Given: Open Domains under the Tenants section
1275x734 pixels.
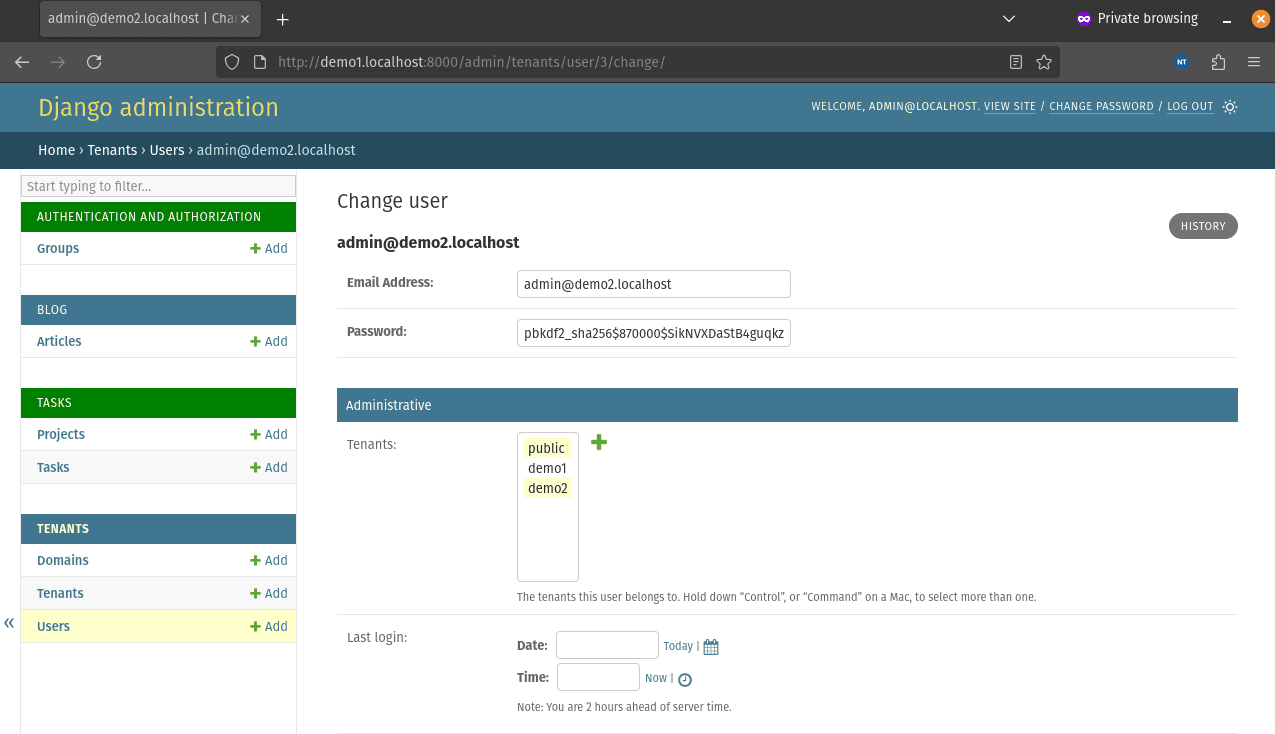Looking at the screenshot, I should 63,560.
